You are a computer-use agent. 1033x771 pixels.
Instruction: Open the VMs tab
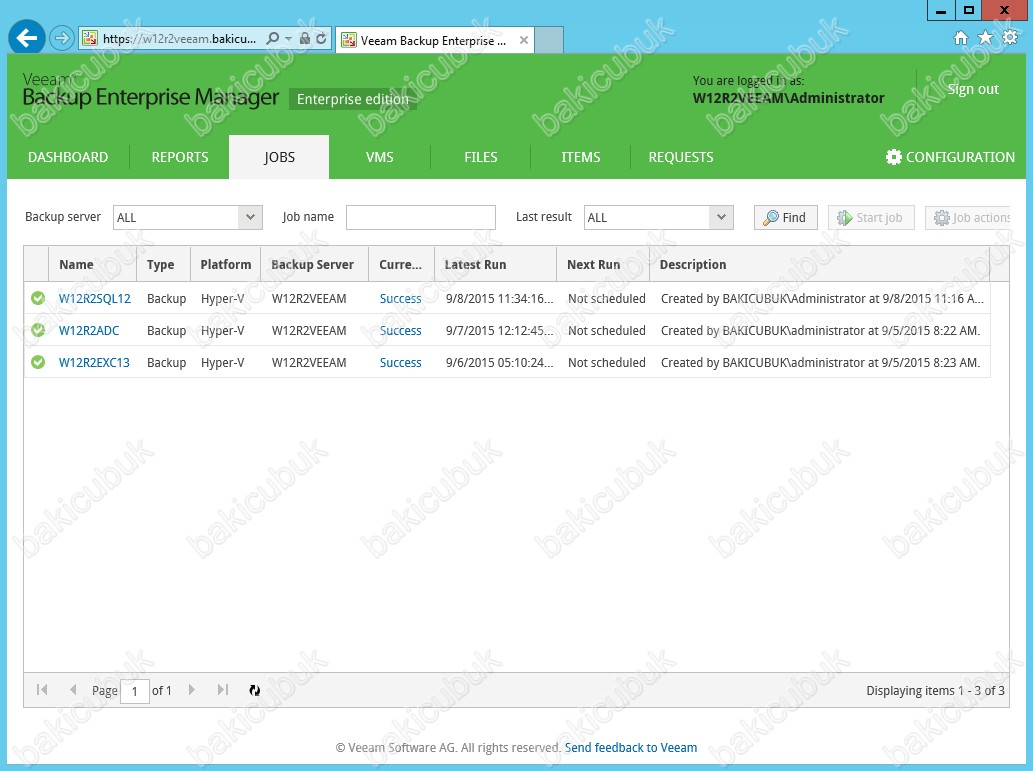379,157
